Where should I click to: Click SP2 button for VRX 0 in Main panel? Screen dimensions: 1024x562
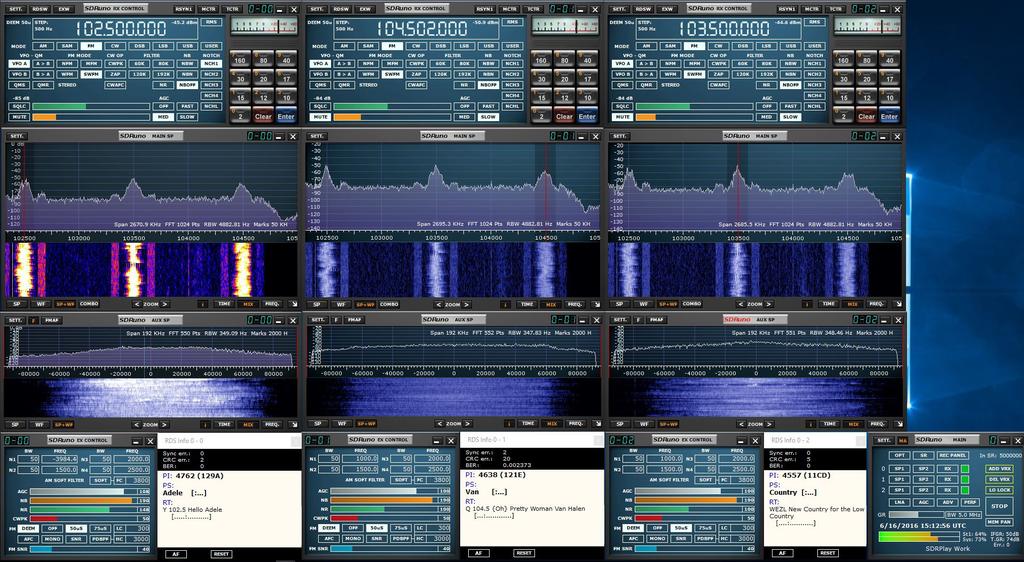pos(923,469)
